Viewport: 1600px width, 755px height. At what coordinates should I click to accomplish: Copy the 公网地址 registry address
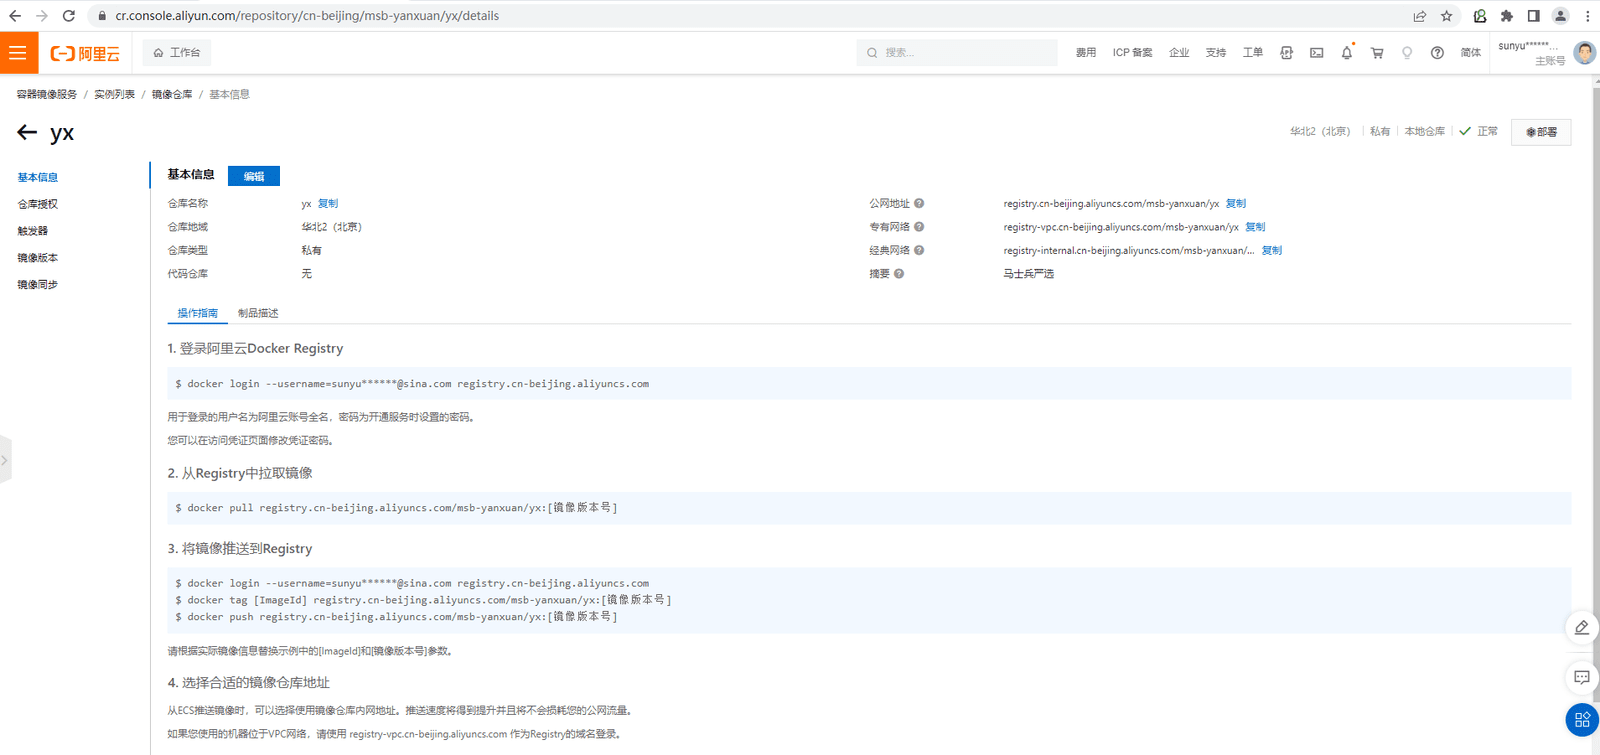click(x=1236, y=204)
